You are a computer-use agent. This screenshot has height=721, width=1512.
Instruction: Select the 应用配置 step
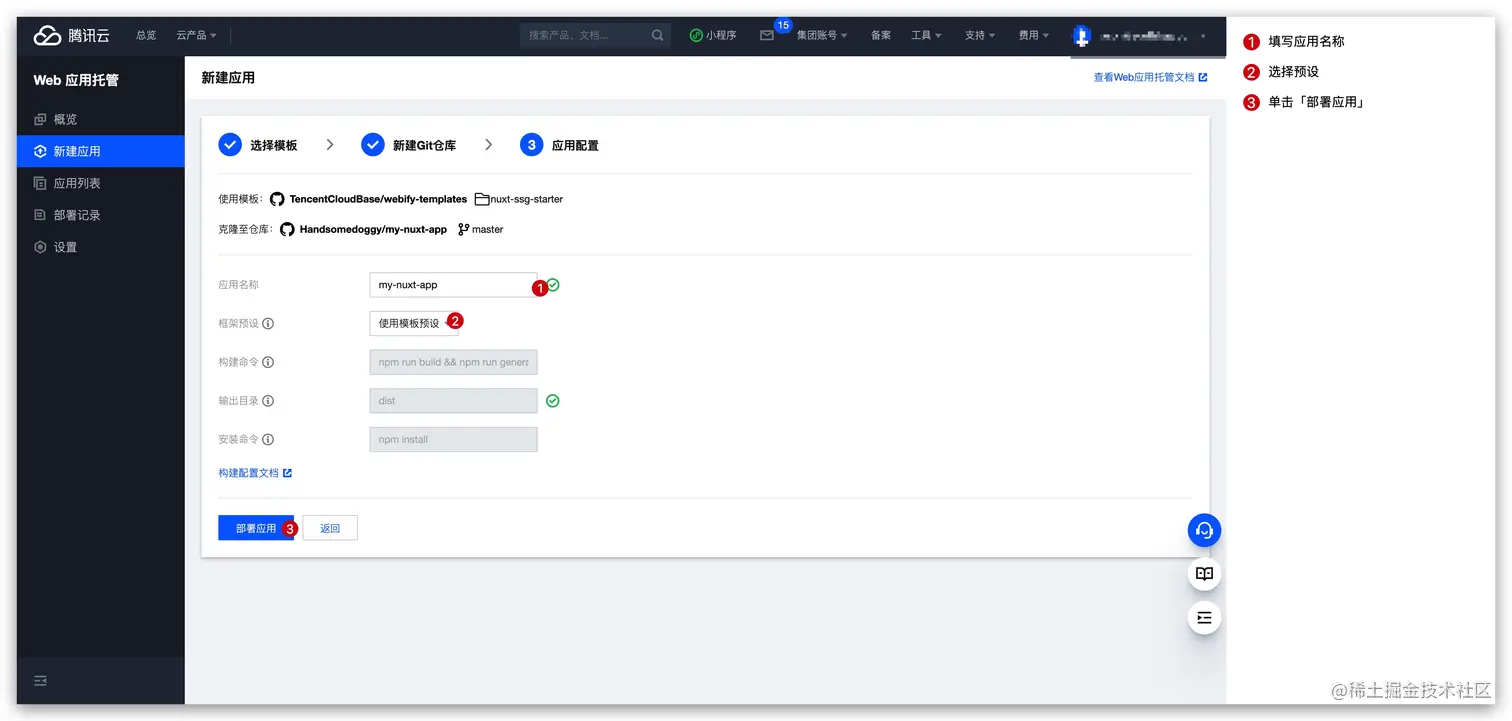559,145
